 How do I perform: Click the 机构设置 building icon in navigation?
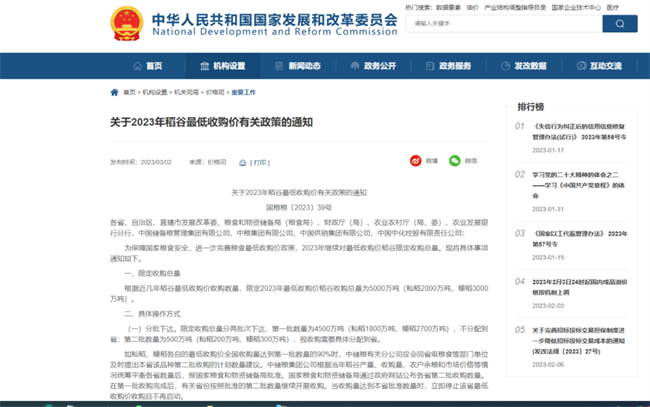click(203, 66)
